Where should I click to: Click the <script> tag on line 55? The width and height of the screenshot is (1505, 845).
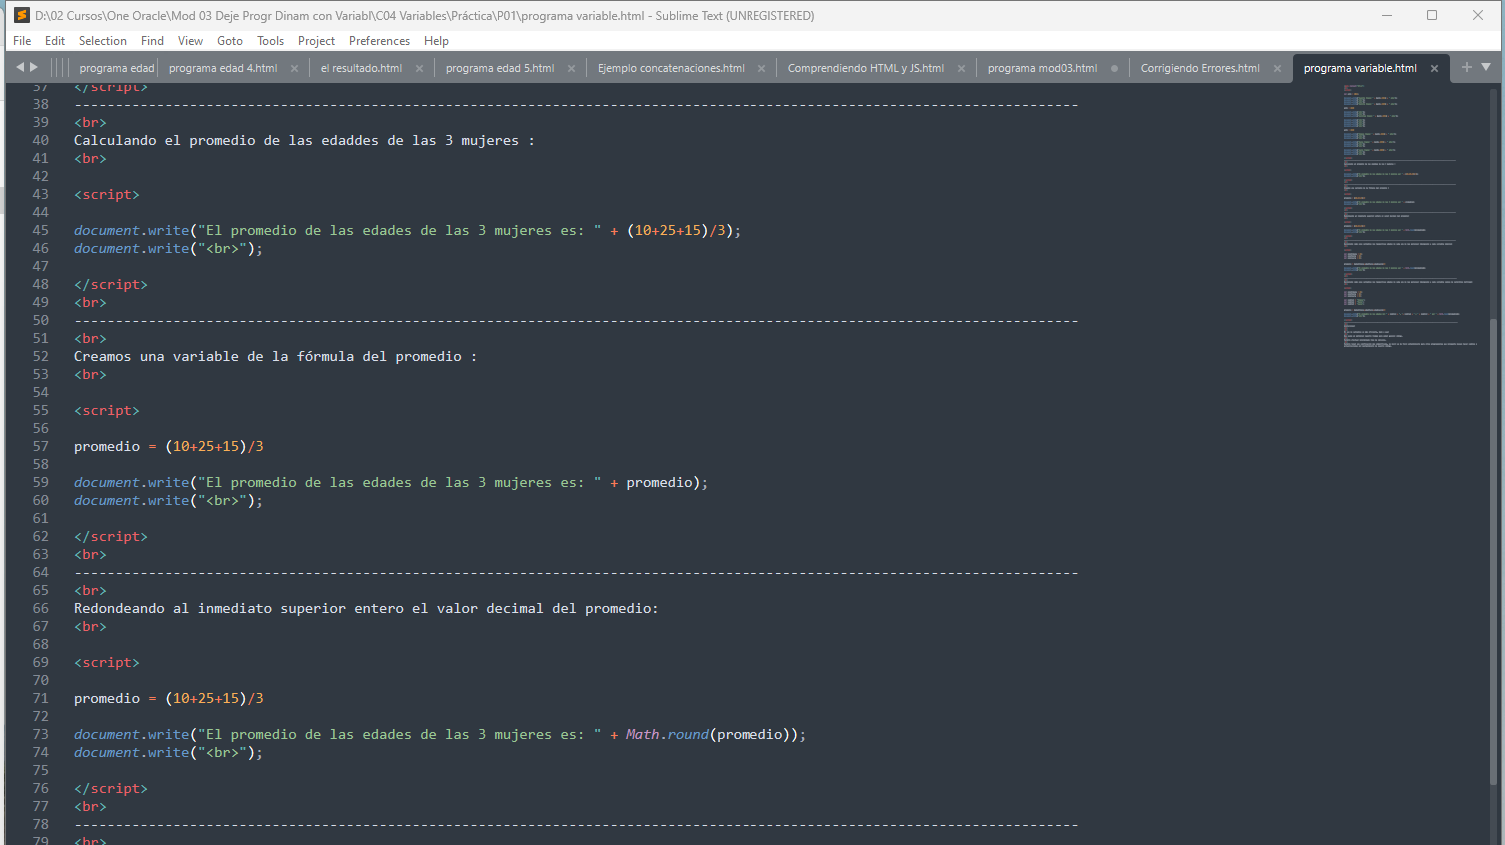[x=107, y=410]
